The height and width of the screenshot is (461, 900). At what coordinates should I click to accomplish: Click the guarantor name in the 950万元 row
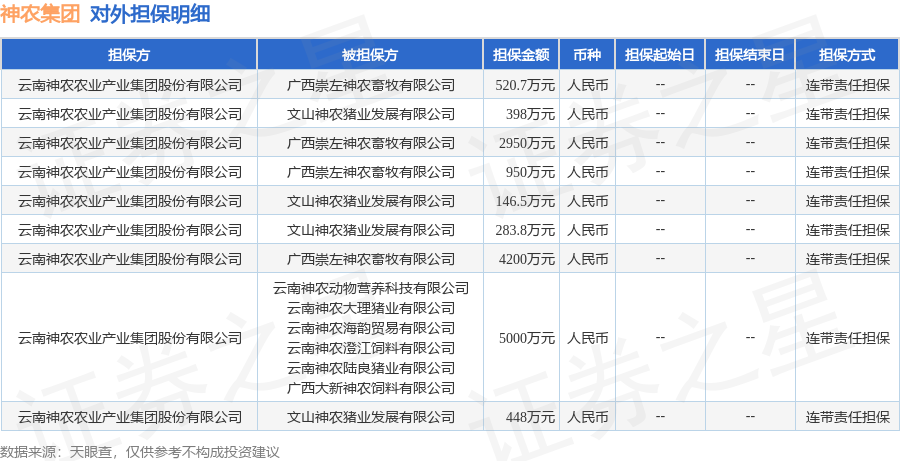[130, 172]
